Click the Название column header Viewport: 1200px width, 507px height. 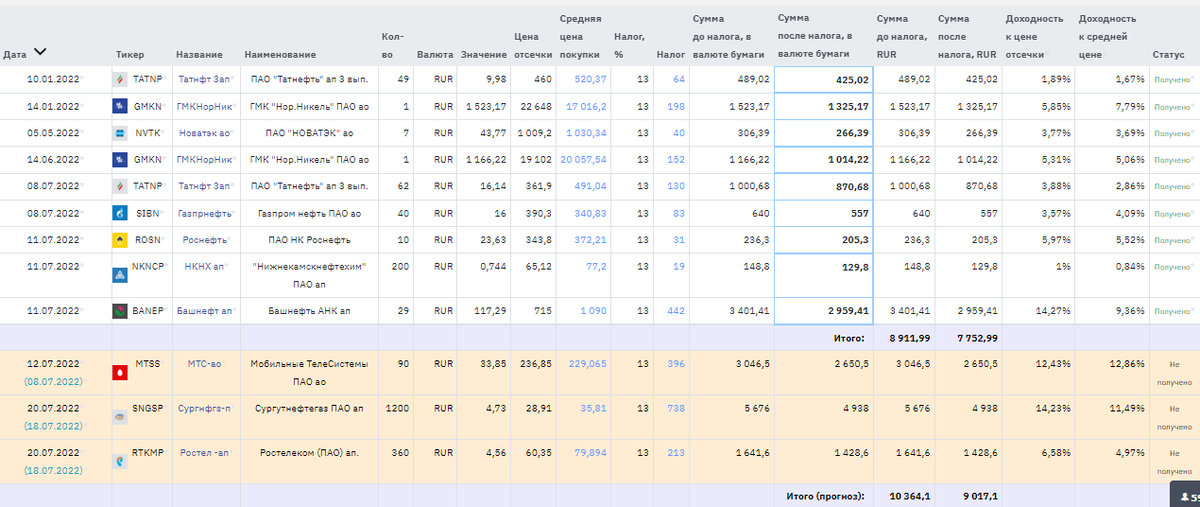[199, 54]
